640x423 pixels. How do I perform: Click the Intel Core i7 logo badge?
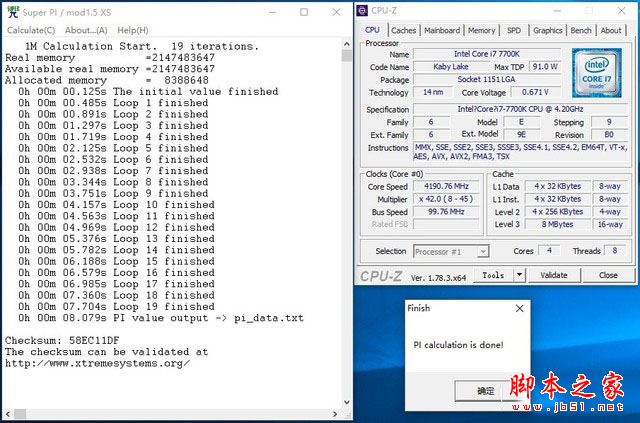(597, 73)
